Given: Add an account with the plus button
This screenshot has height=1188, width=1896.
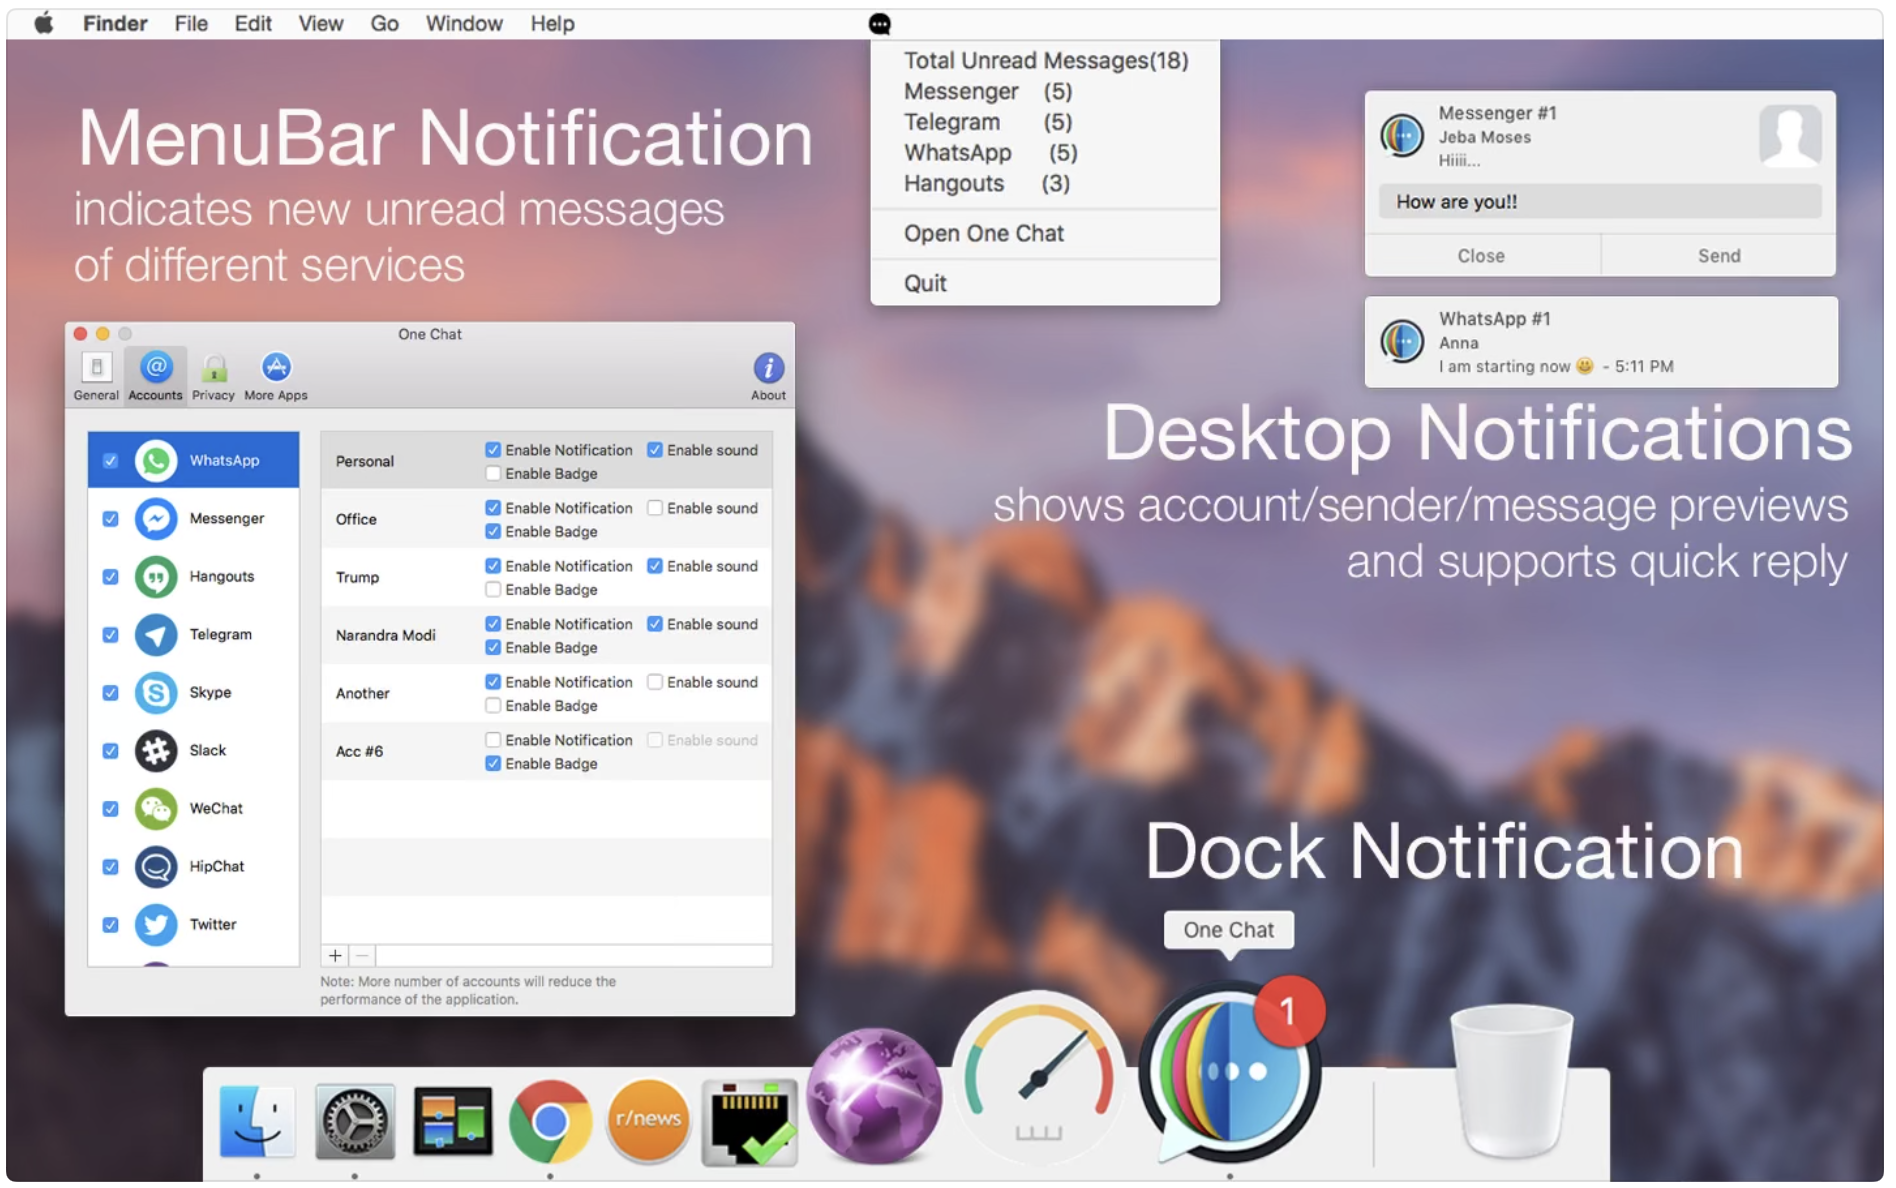Looking at the screenshot, I should [x=335, y=956].
